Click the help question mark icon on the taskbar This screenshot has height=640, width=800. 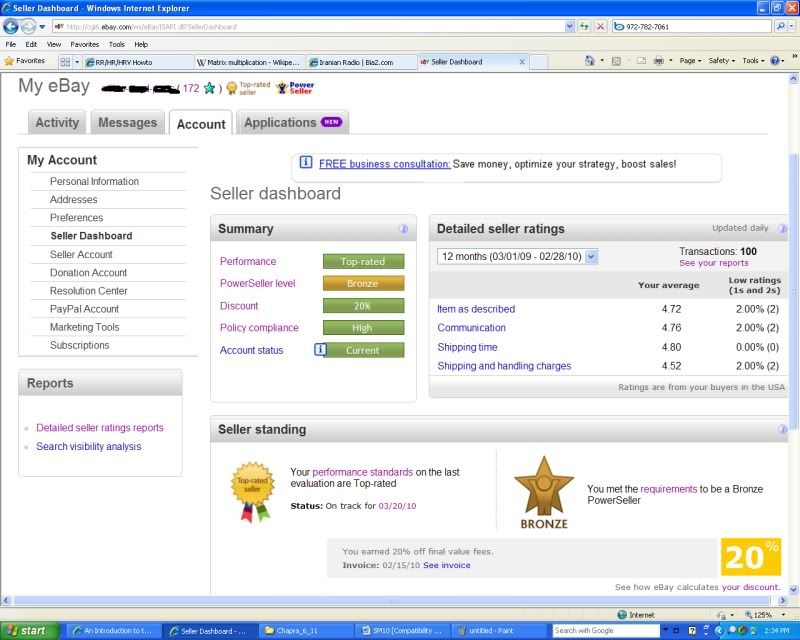(x=692, y=631)
